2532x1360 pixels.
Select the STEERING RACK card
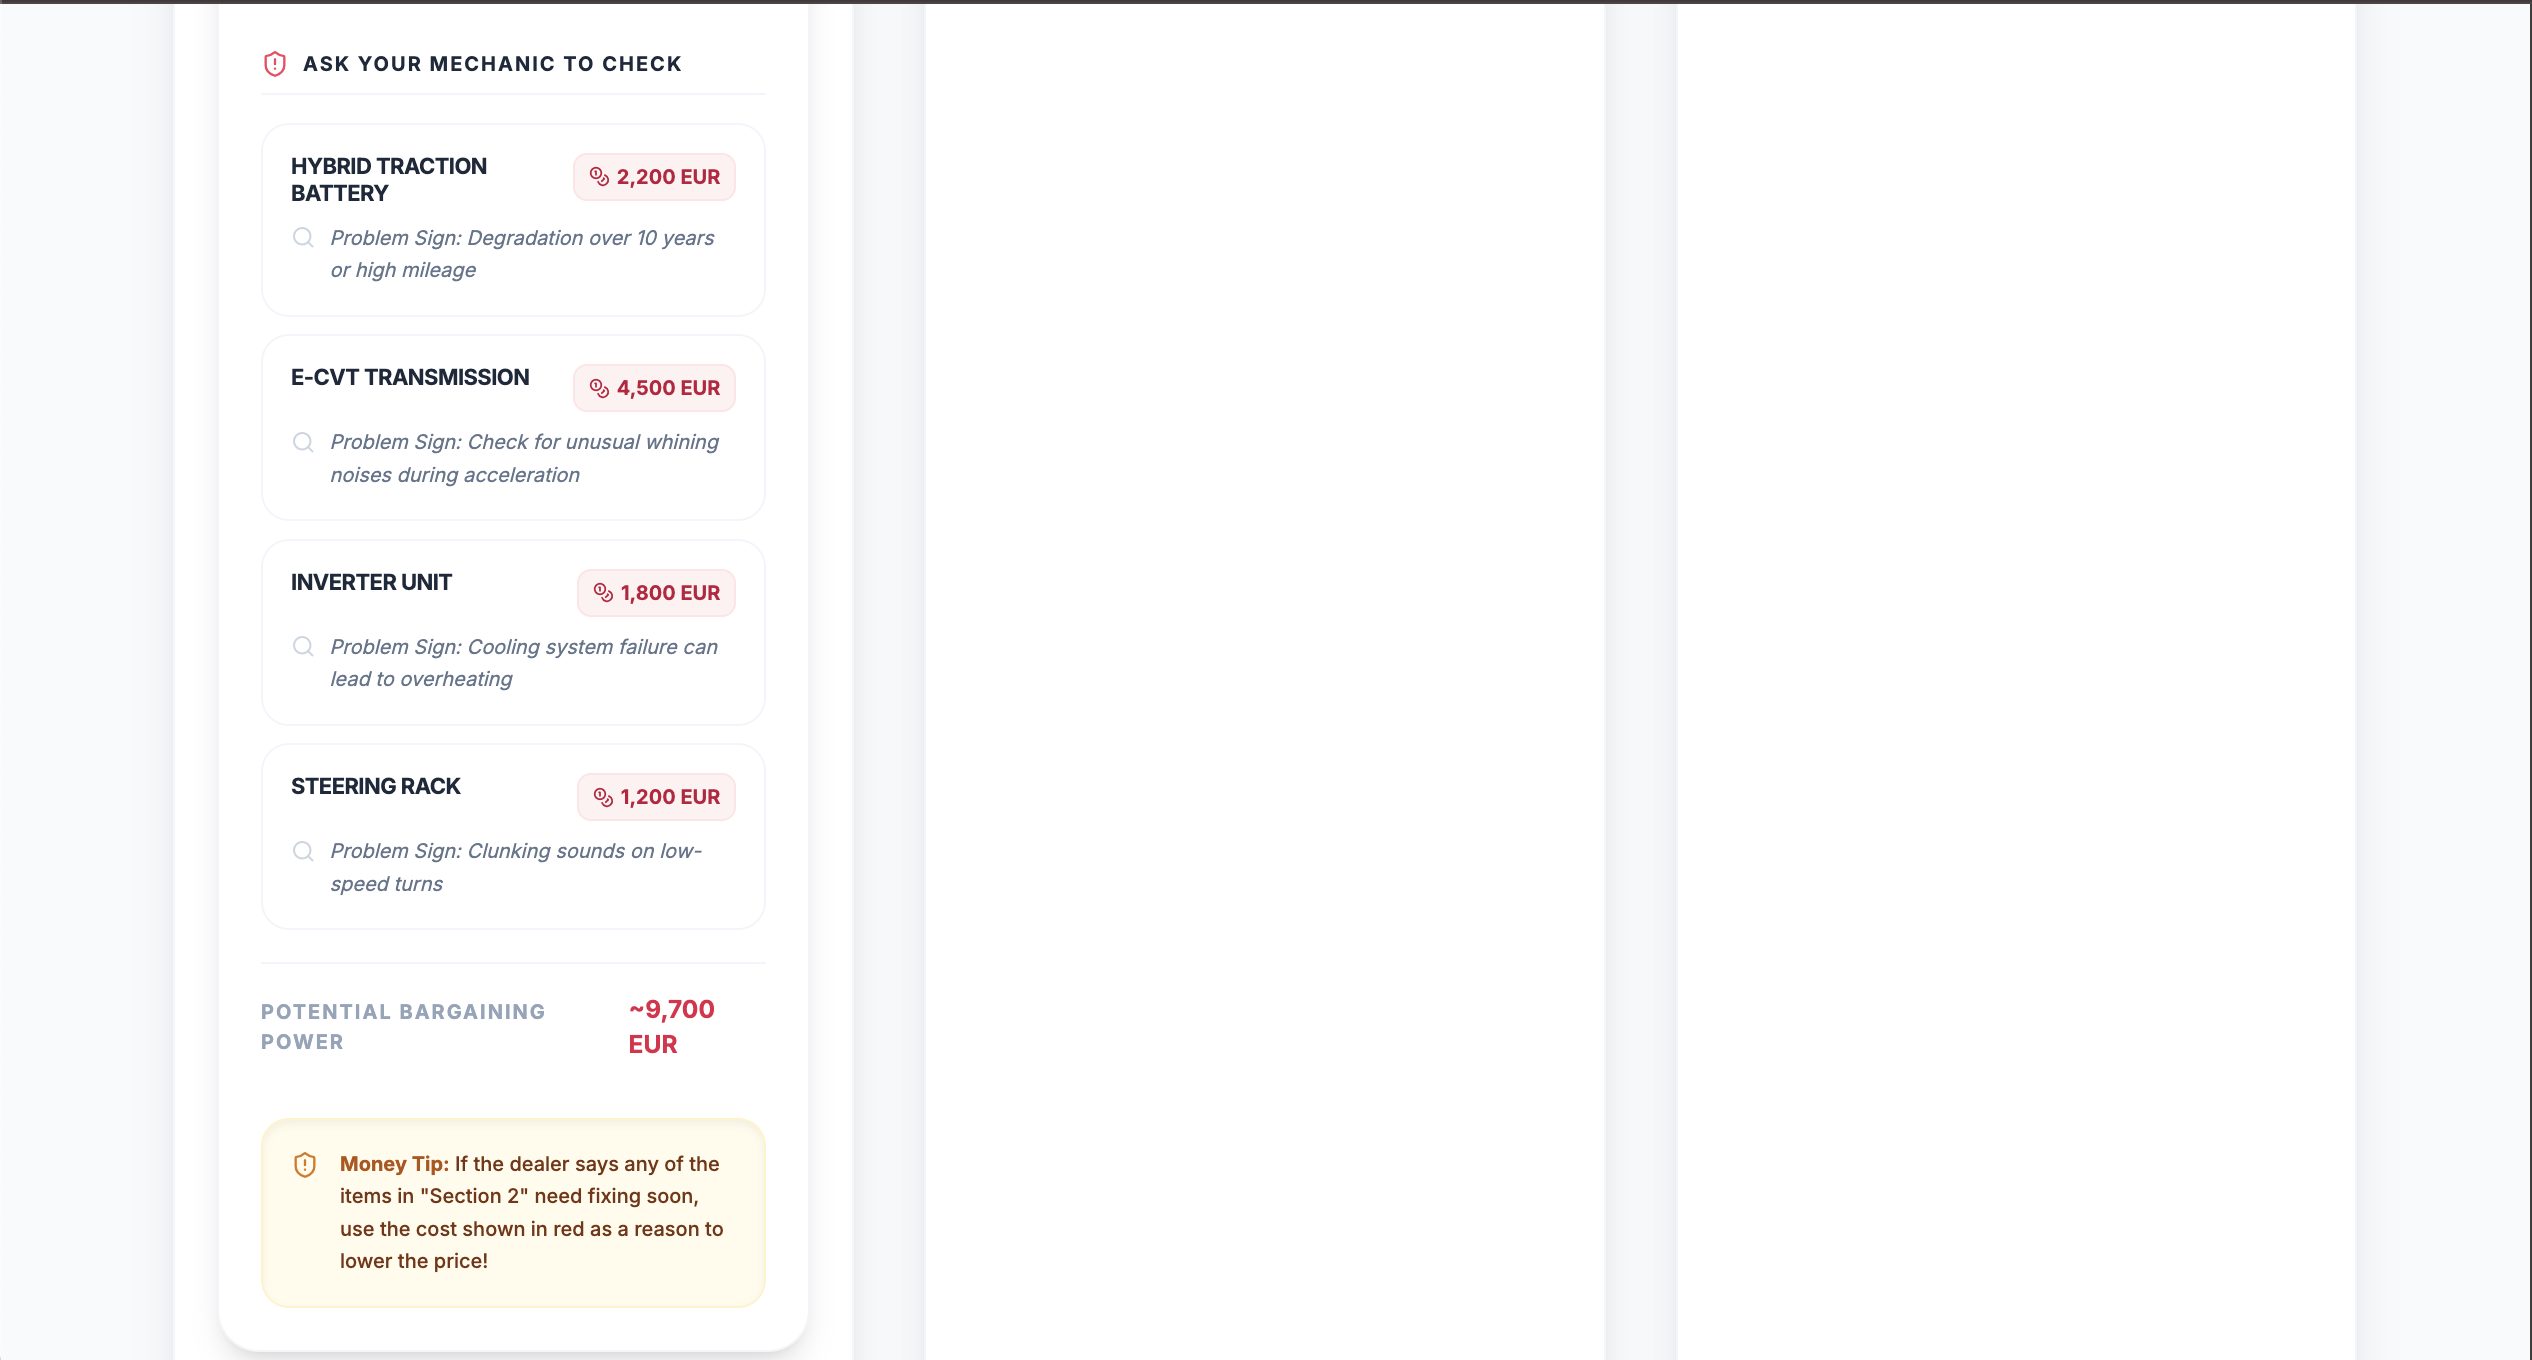(512, 837)
